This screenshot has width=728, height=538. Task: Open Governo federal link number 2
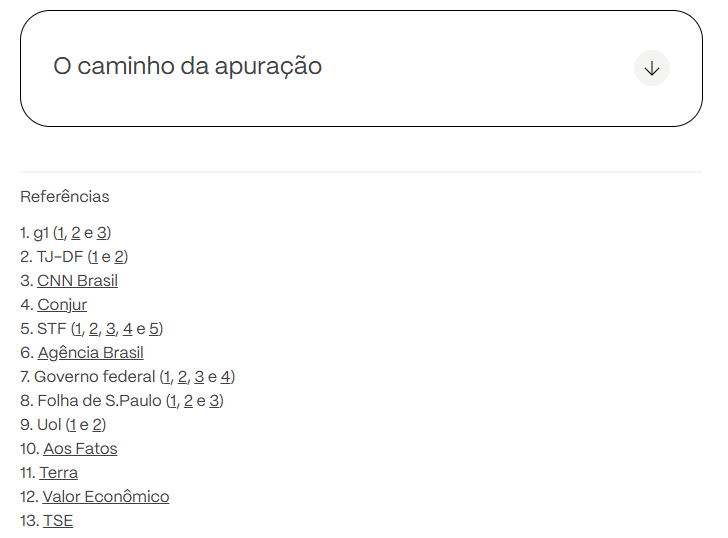pyautogui.click(x=182, y=376)
